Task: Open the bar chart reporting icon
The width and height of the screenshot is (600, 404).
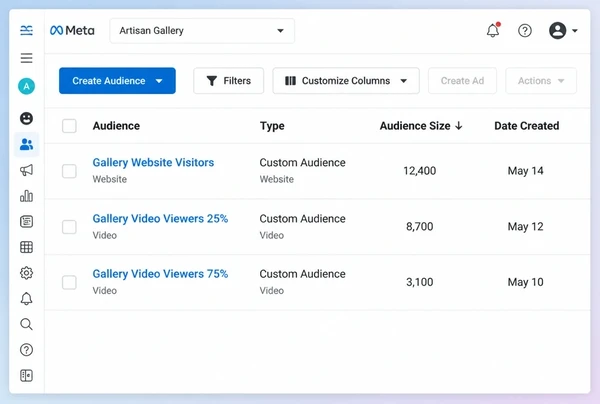Action: [x=26, y=195]
